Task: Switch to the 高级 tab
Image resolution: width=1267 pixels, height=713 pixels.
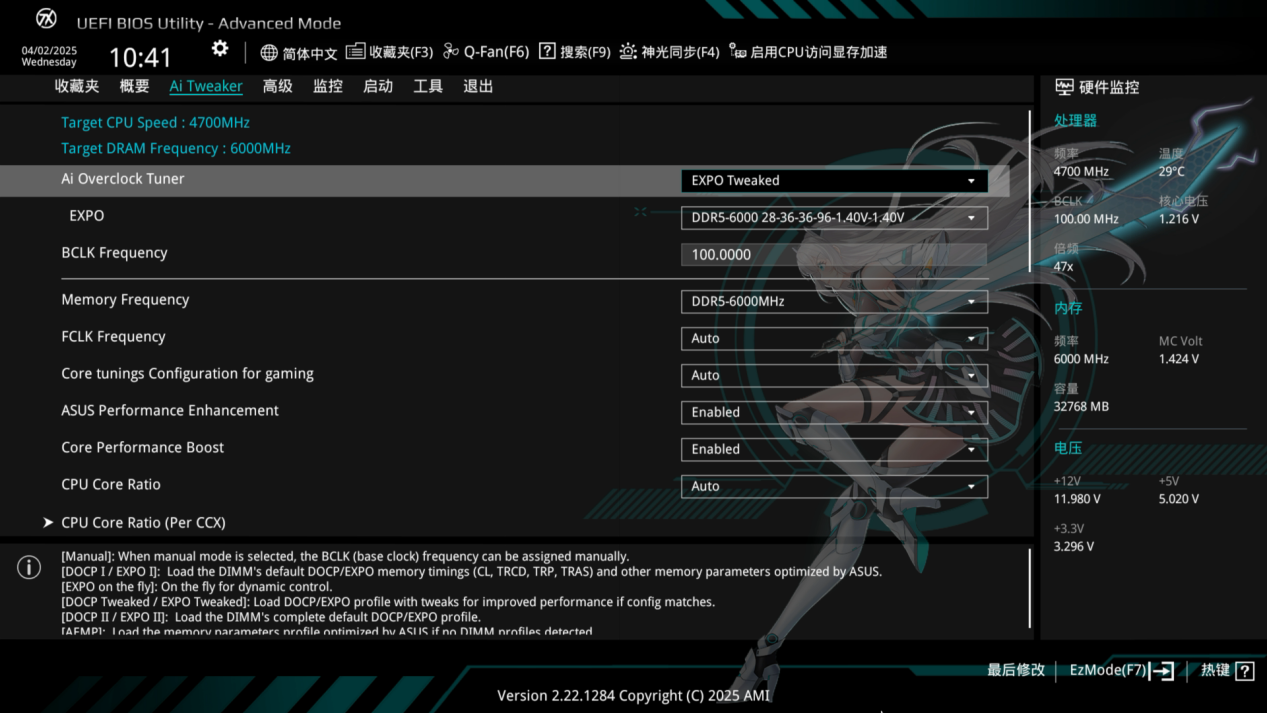Action: pos(277,86)
